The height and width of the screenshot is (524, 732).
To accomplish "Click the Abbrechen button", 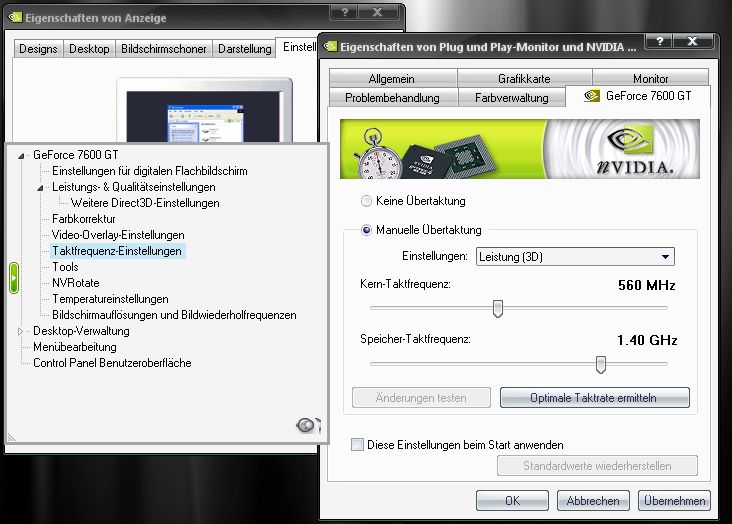I will (593, 501).
